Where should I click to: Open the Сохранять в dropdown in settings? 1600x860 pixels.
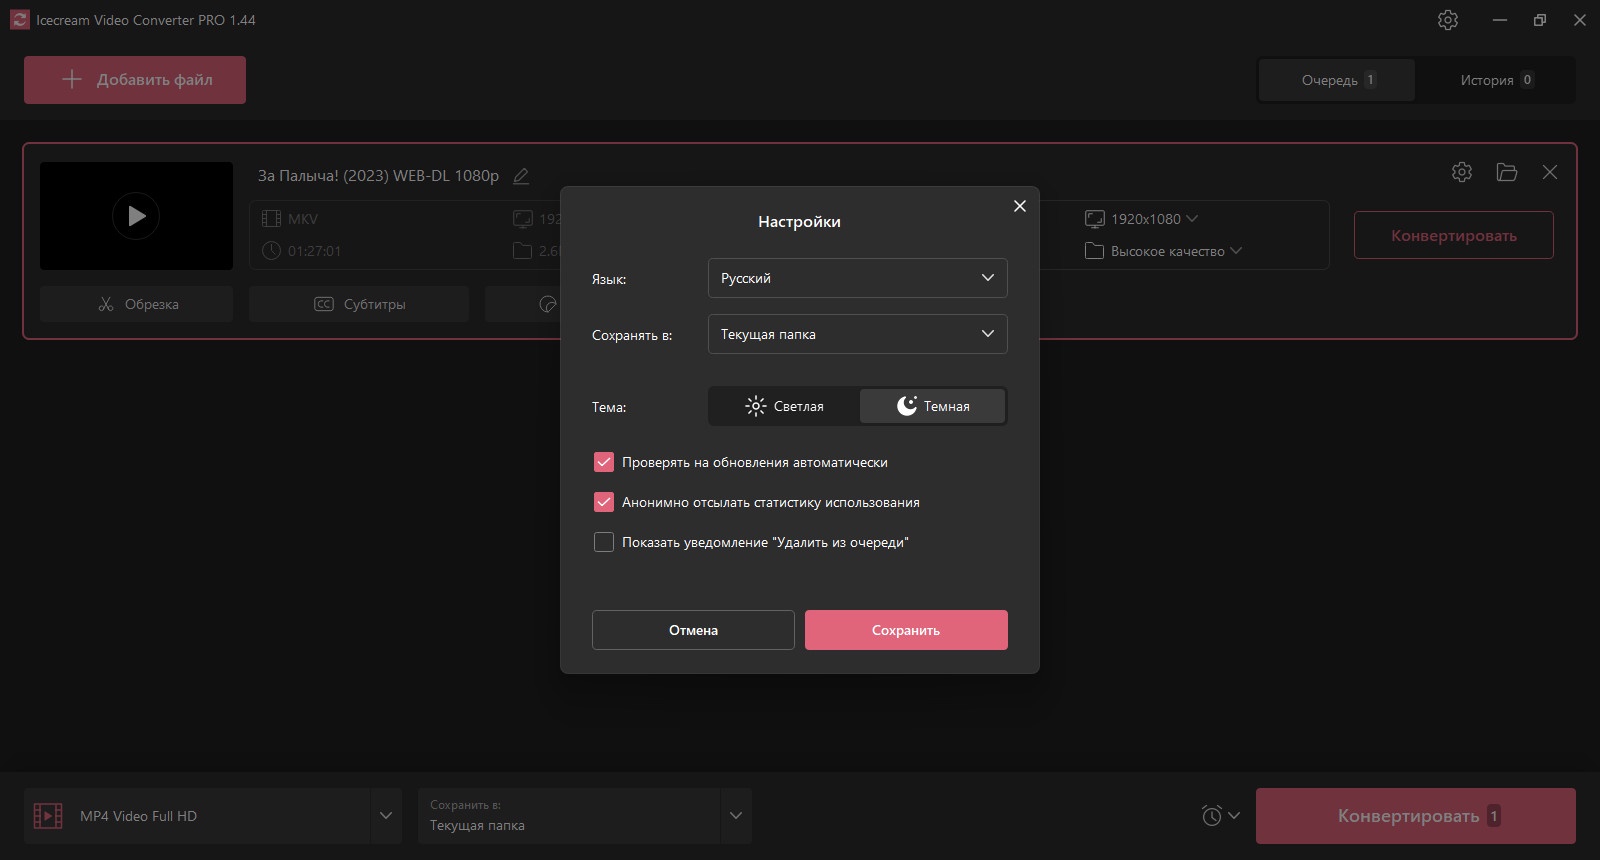(858, 334)
